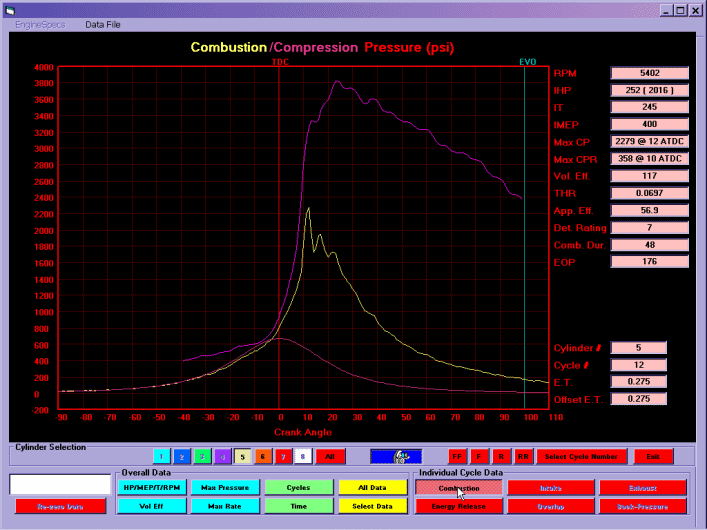This screenshot has height=530, width=707.
Task: Open the Data File menu
Action: (x=103, y=24)
